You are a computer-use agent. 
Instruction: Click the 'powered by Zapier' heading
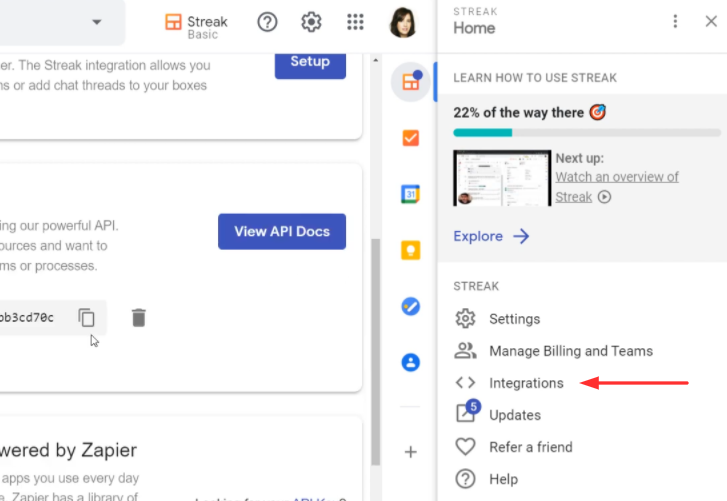[x=69, y=450]
